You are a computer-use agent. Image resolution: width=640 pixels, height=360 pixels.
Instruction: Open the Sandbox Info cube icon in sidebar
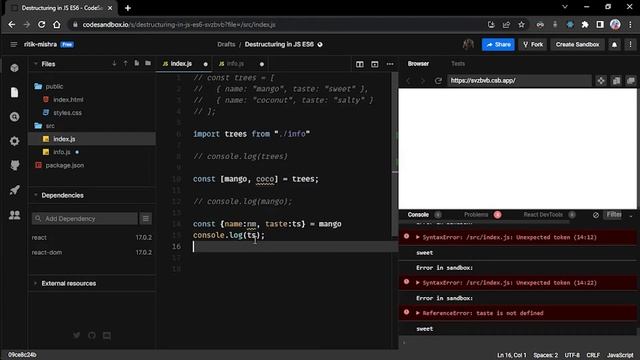pos(14,68)
